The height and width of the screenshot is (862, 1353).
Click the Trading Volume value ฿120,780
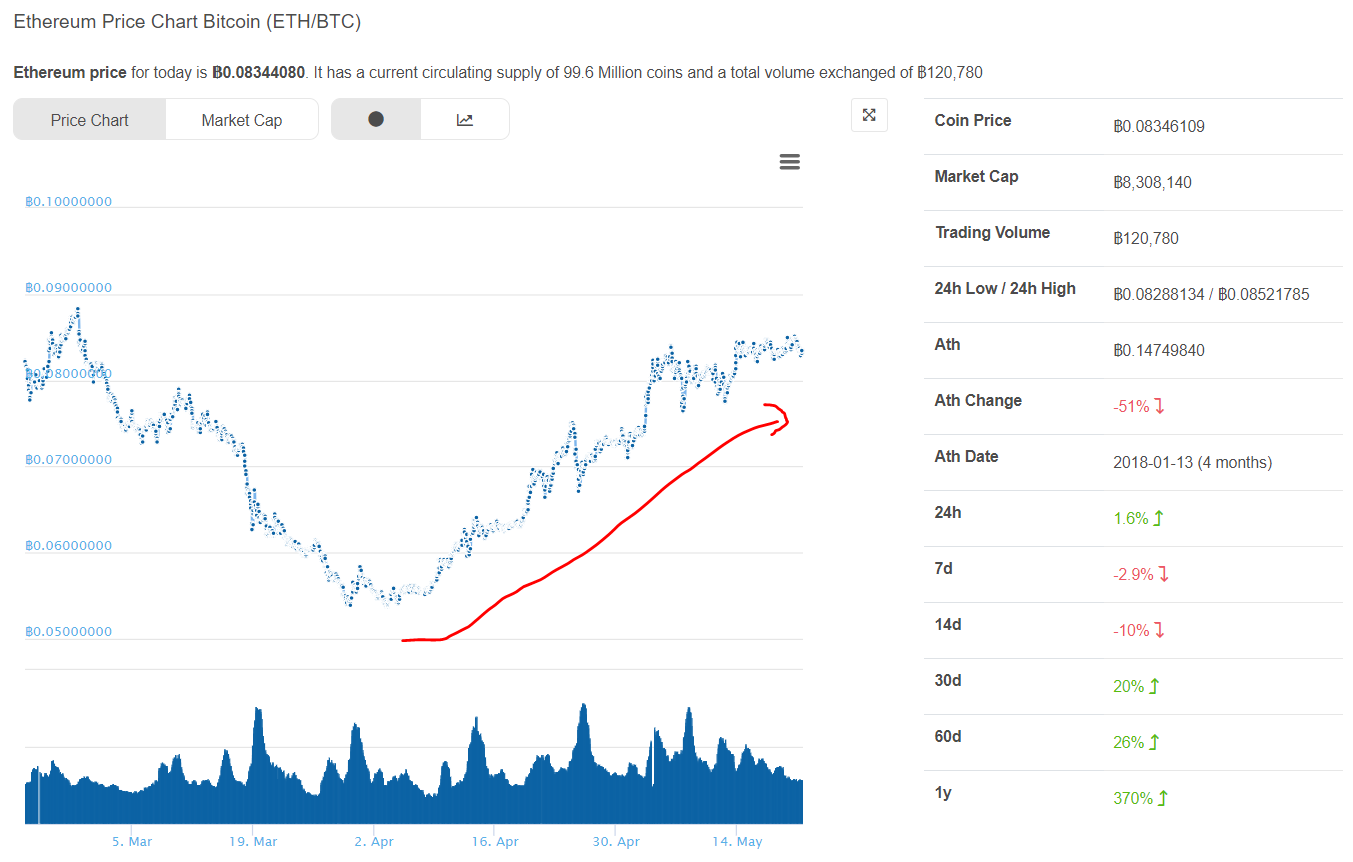point(1145,239)
